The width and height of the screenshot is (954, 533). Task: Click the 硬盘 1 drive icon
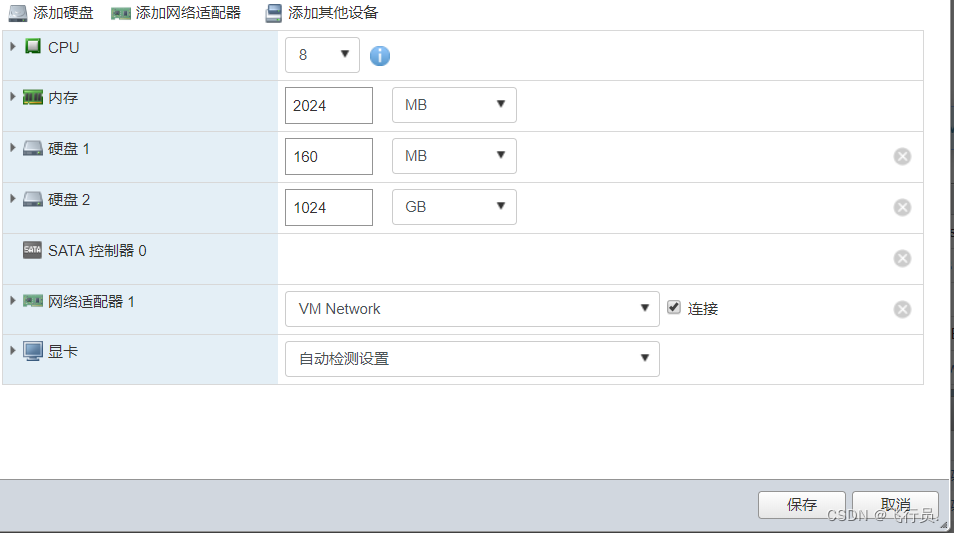click(33, 148)
